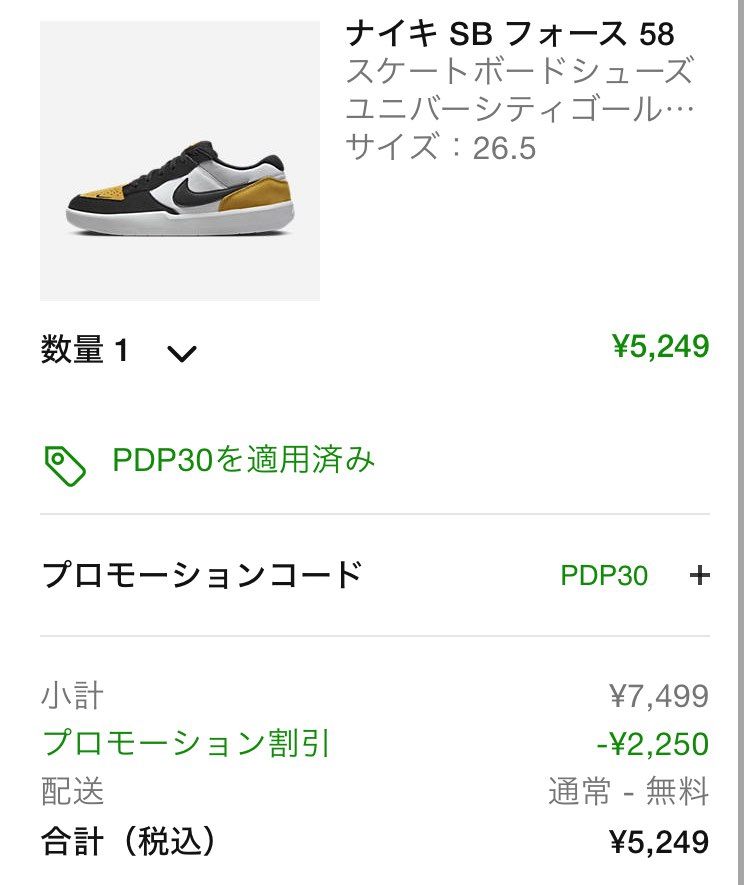This screenshot has height=885, width=750.
Task: Click the green PDP30 code text
Action: (604, 576)
